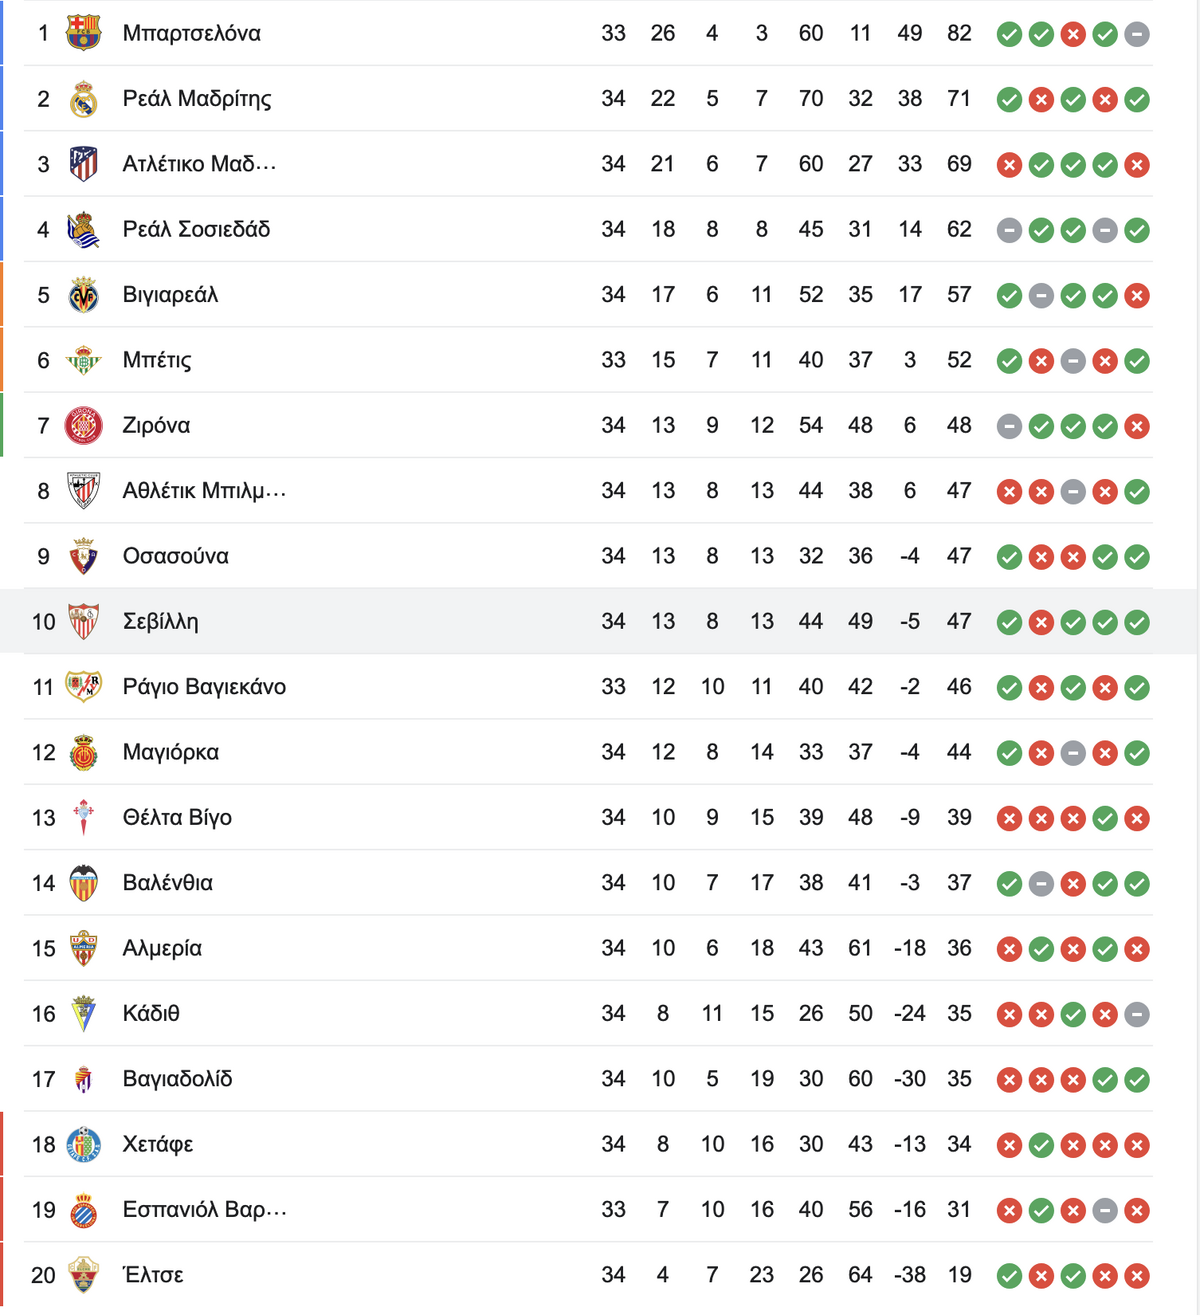Image resolution: width=1200 pixels, height=1315 pixels.
Task: Open the Atlético Madrid crest icon
Action: (83, 164)
